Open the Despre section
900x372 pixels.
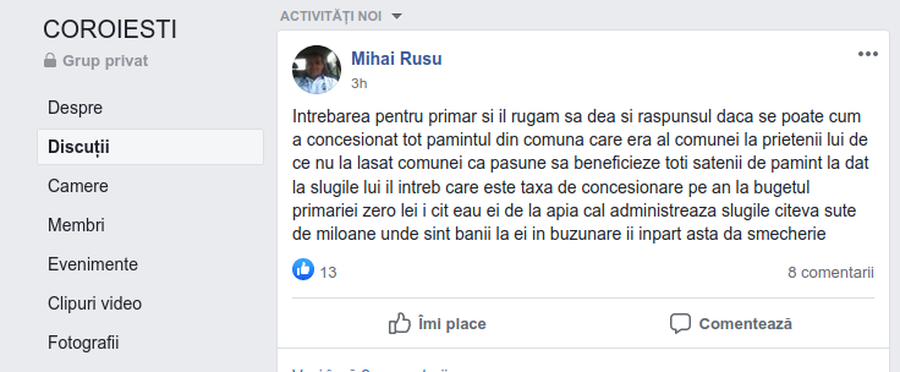[x=75, y=108]
